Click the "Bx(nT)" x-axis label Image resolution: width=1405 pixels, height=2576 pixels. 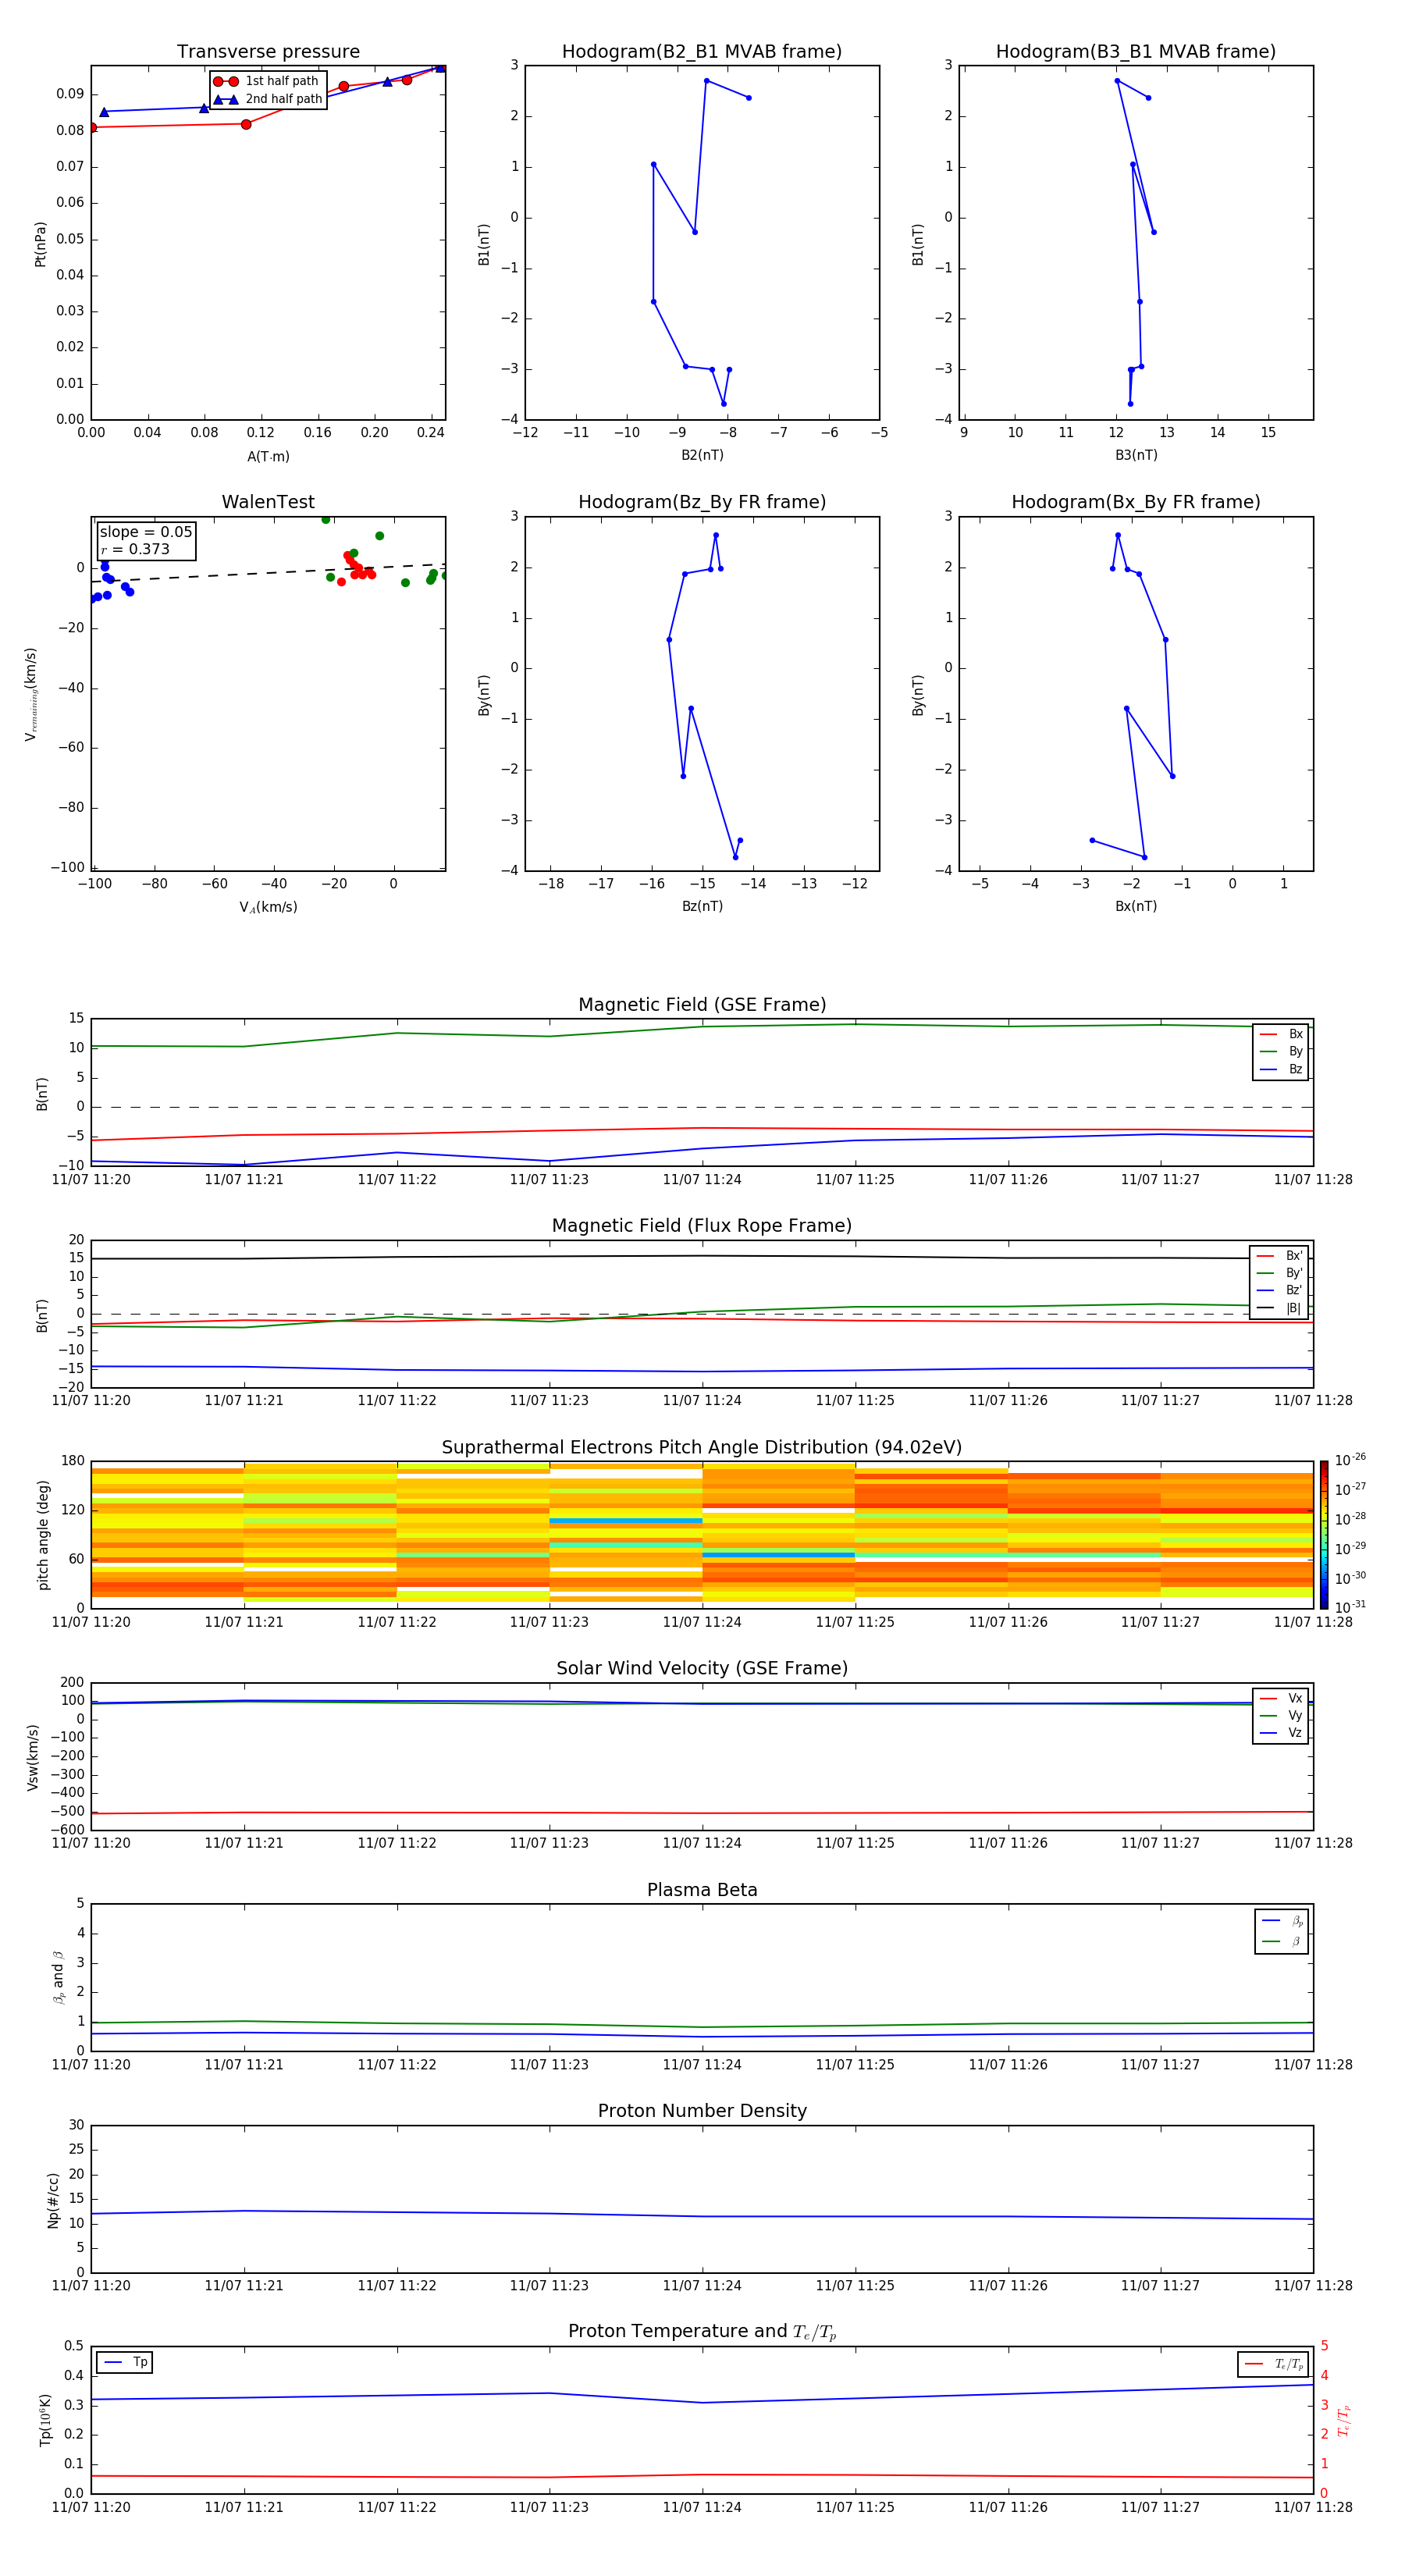tap(1136, 906)
